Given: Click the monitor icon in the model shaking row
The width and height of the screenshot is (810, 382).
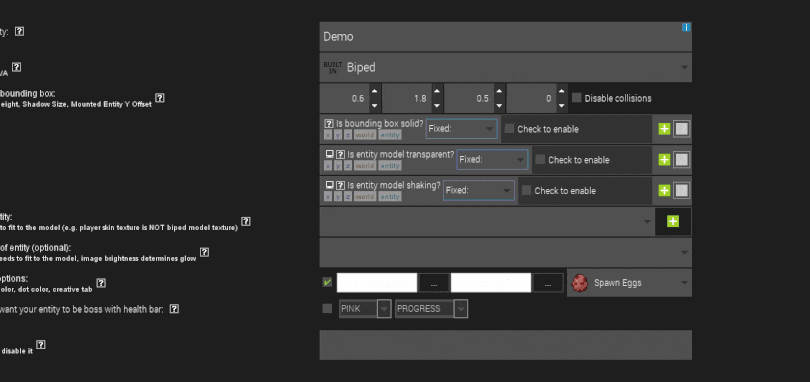Looking at the screenshot, I should pos(329,185).
